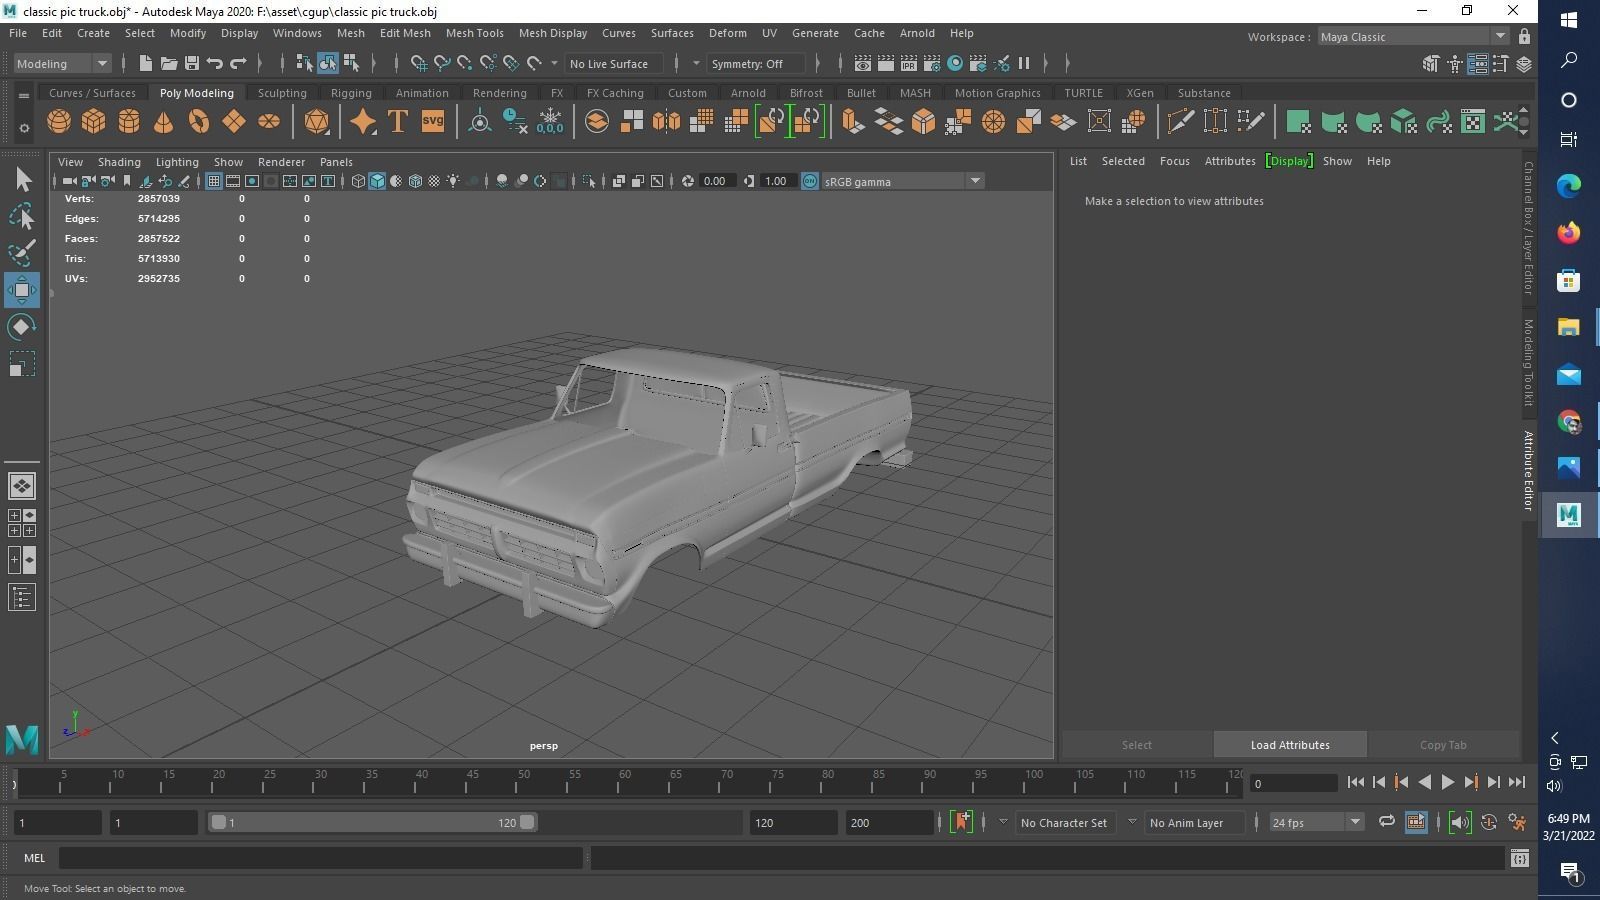
Task: Open a scene using the folder icon
Action: pyautogui.click(x=169, y=64)
